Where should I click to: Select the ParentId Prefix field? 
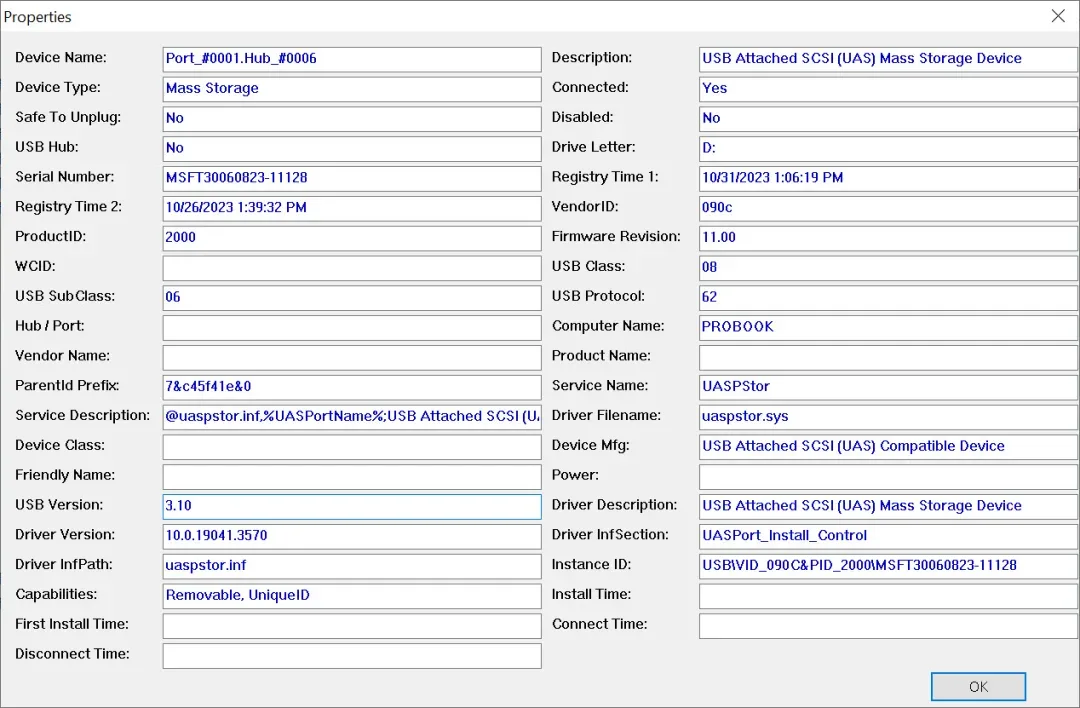pos(351,387)
